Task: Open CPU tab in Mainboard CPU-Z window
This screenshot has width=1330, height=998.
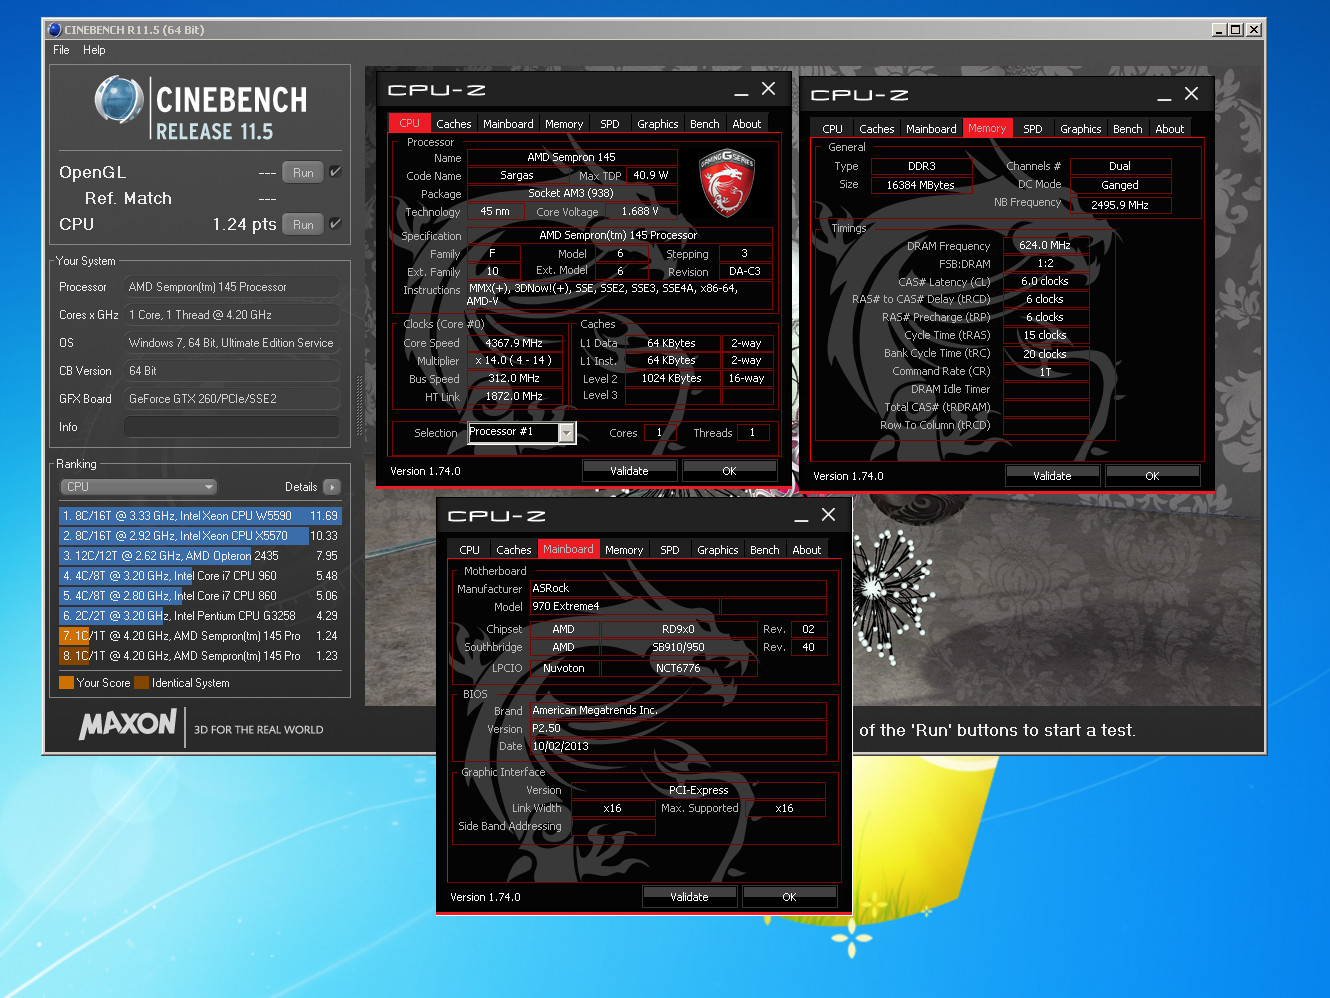Action: 469,550
